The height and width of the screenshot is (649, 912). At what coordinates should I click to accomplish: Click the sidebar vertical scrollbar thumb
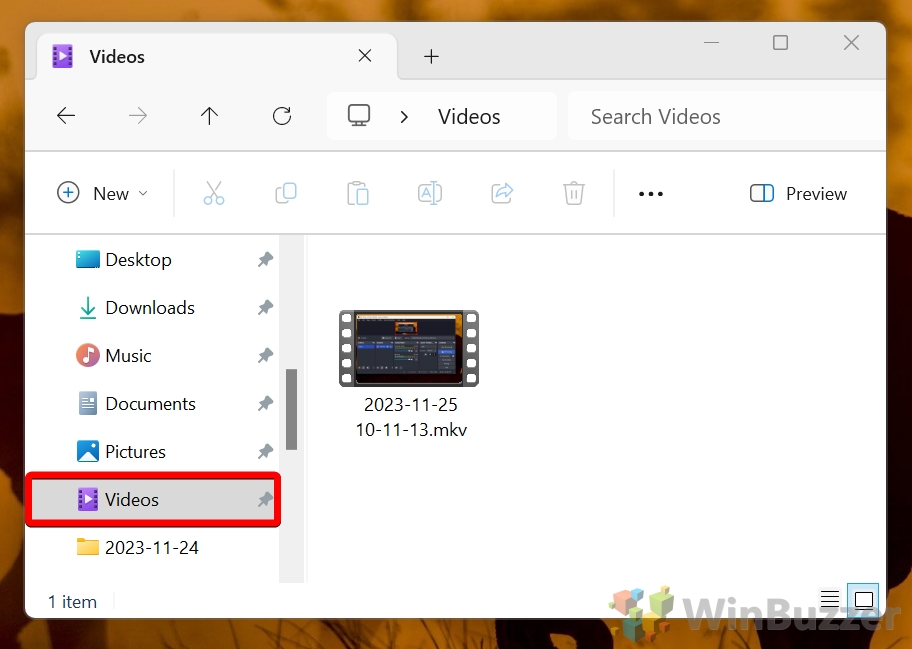[291, 409]
